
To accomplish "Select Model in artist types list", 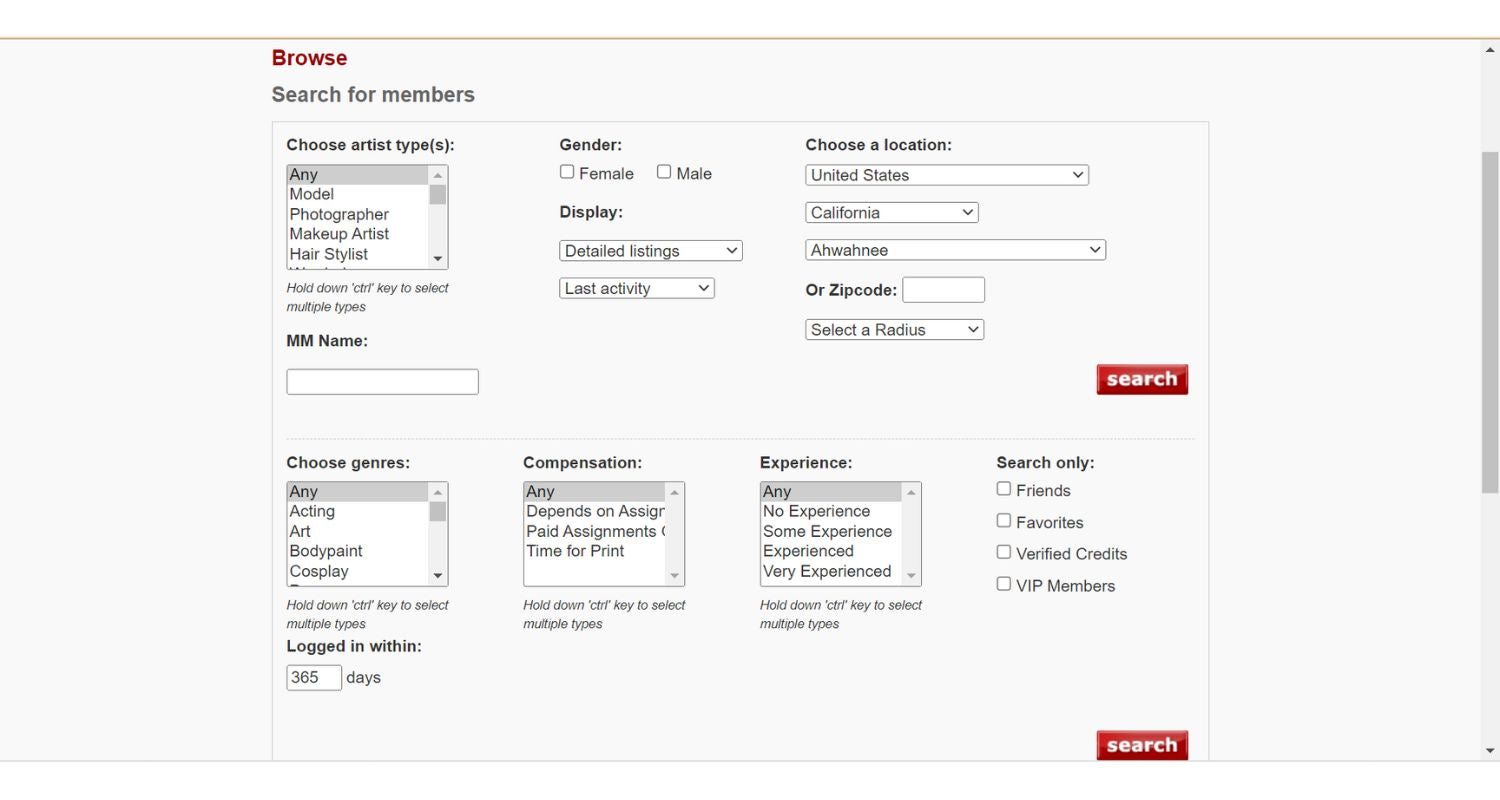I will 358,194.
